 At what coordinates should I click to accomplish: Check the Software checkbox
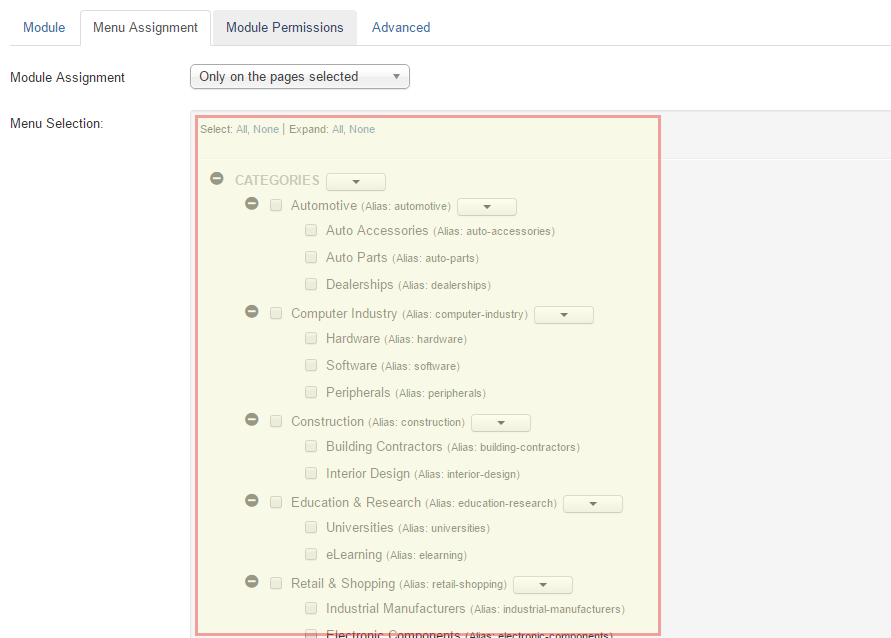pyautogui.click(x=311, y=365)
